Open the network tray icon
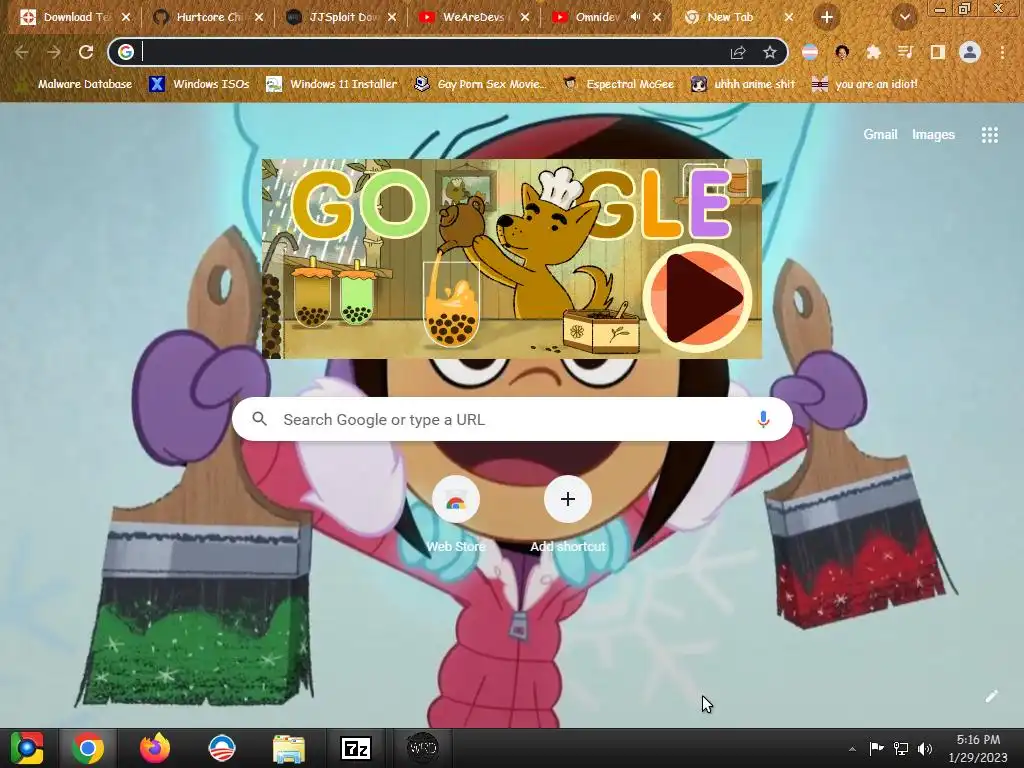The width and height of the screenshot is (1024, 768). [901, 748]
